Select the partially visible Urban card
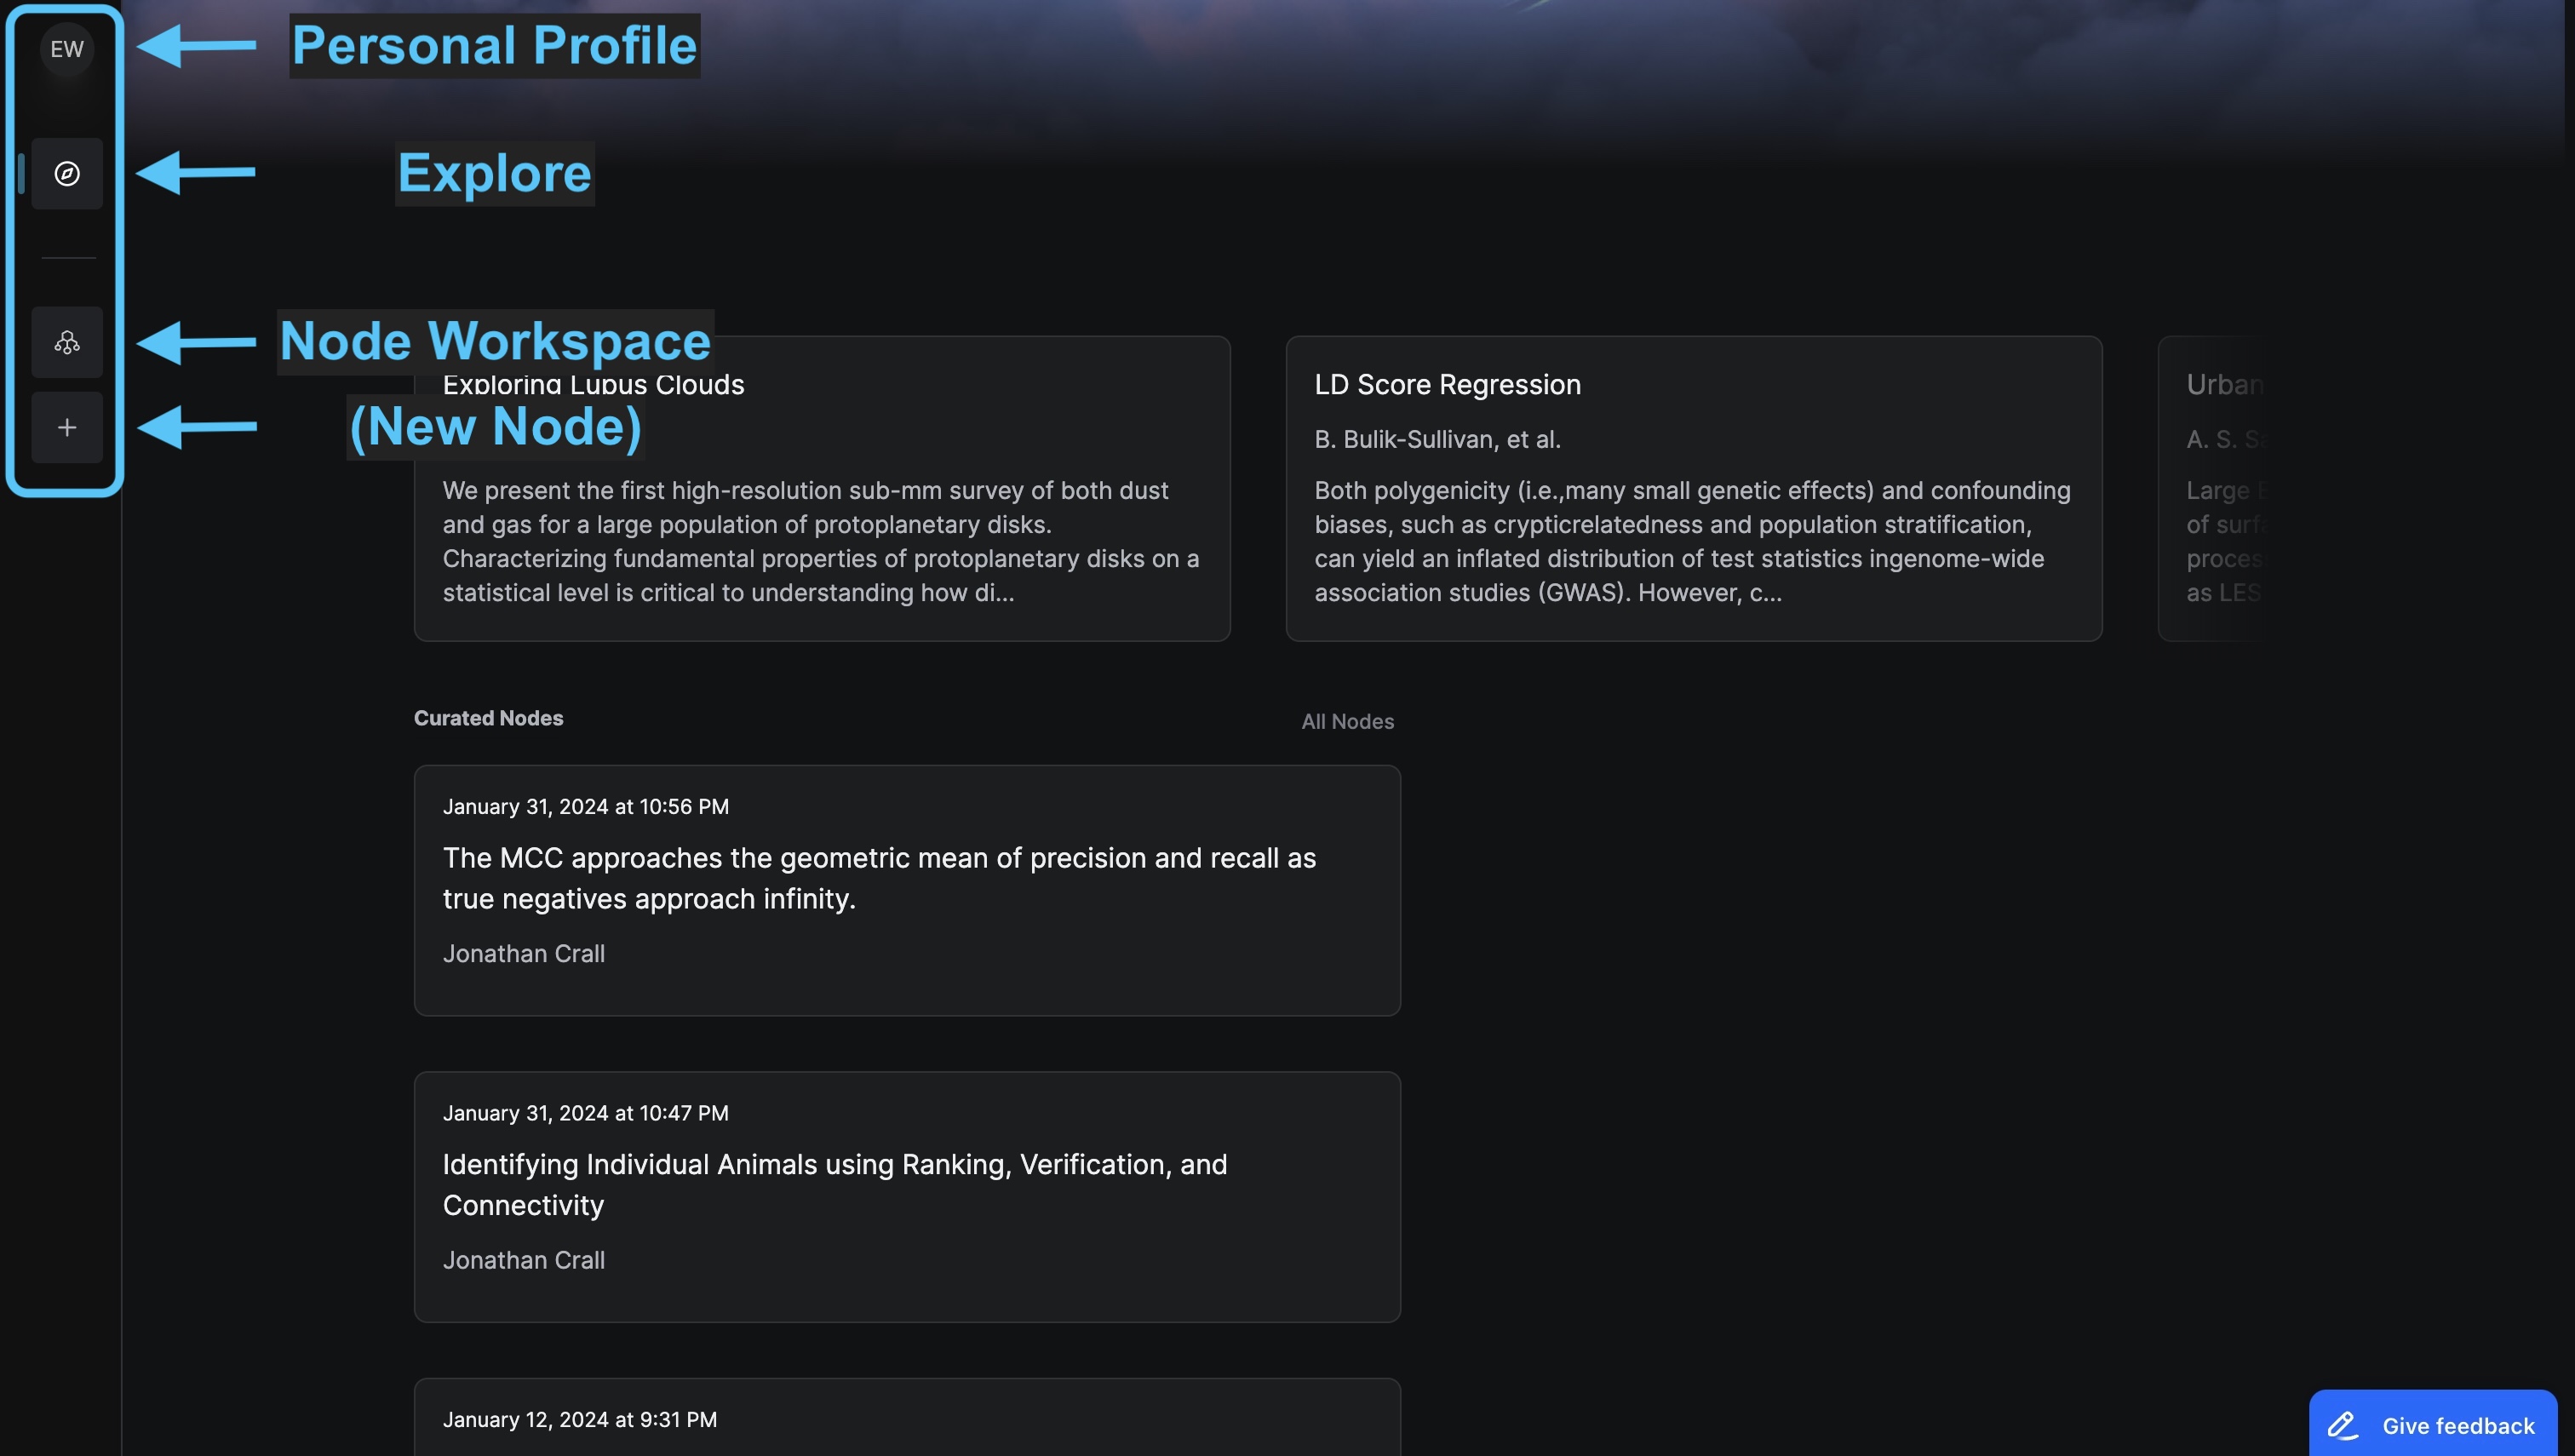 (2210, 488)
